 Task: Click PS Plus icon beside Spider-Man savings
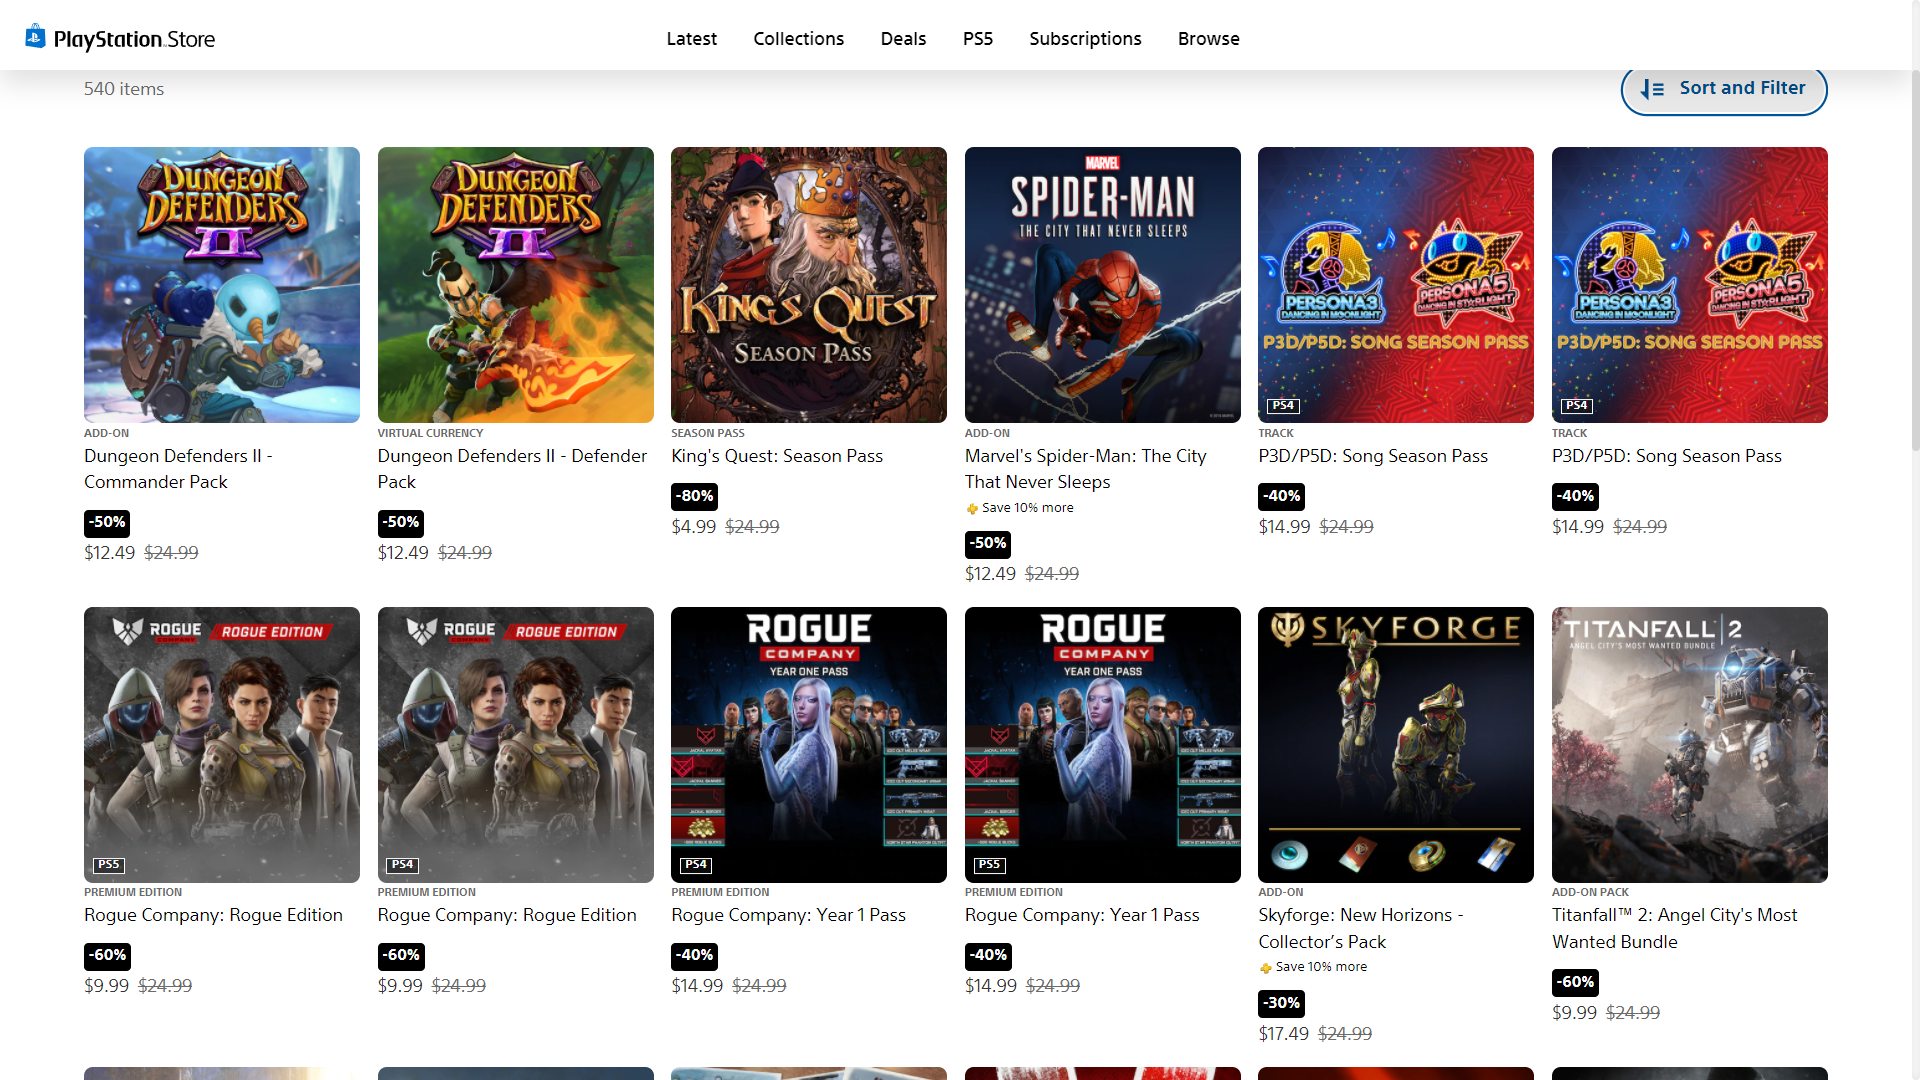click(972, 509)
